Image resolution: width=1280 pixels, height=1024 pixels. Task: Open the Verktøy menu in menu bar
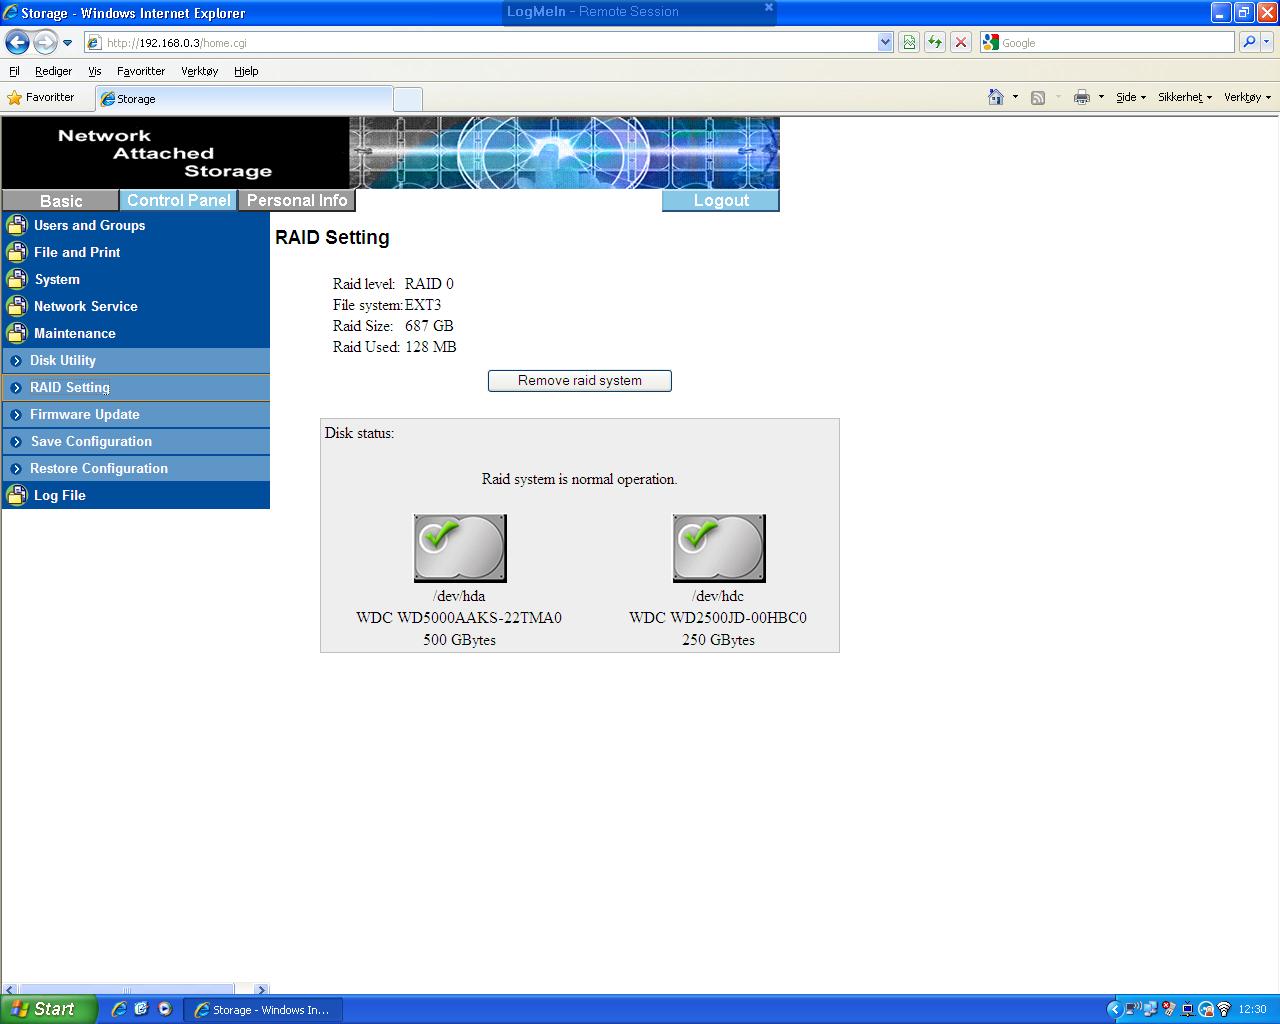pos(199,71)
